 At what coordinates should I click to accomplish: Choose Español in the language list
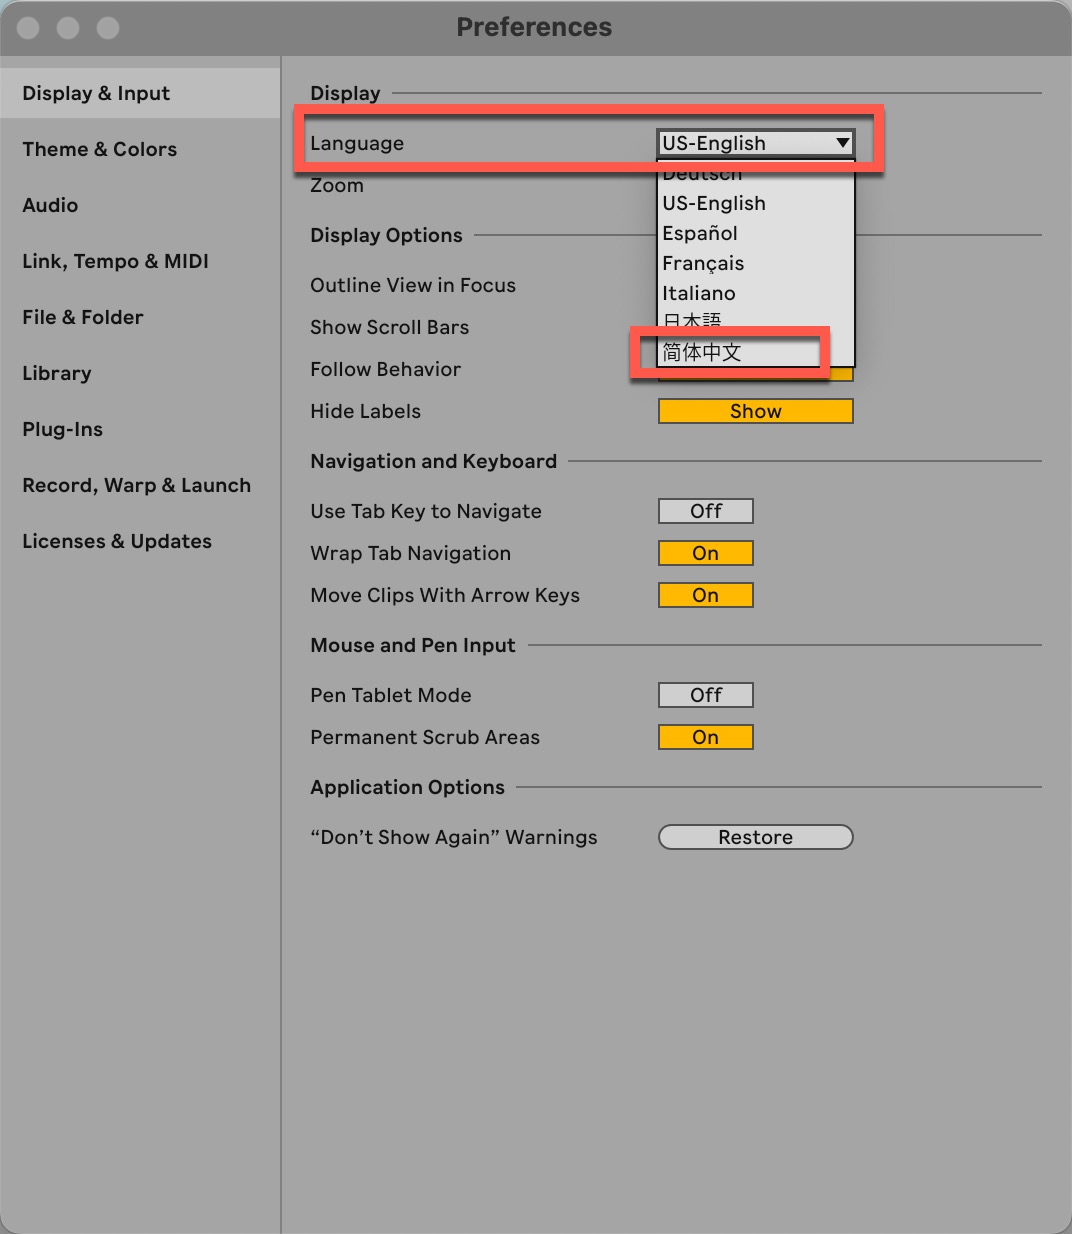[700, 233]
